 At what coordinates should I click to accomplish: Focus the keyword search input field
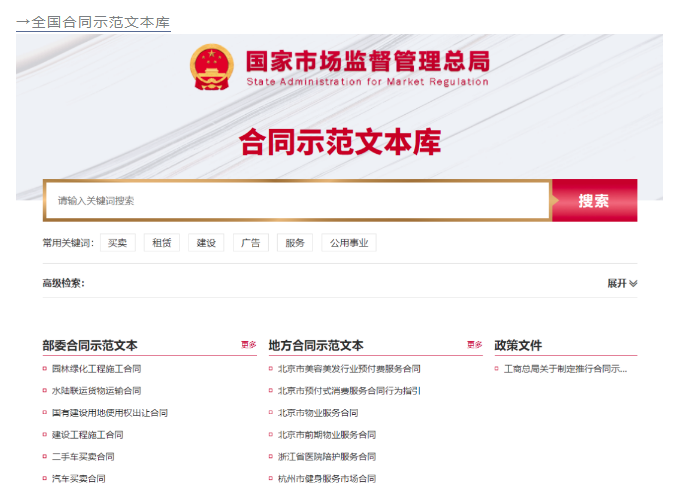pyautogui.click(x=297, y=201)
